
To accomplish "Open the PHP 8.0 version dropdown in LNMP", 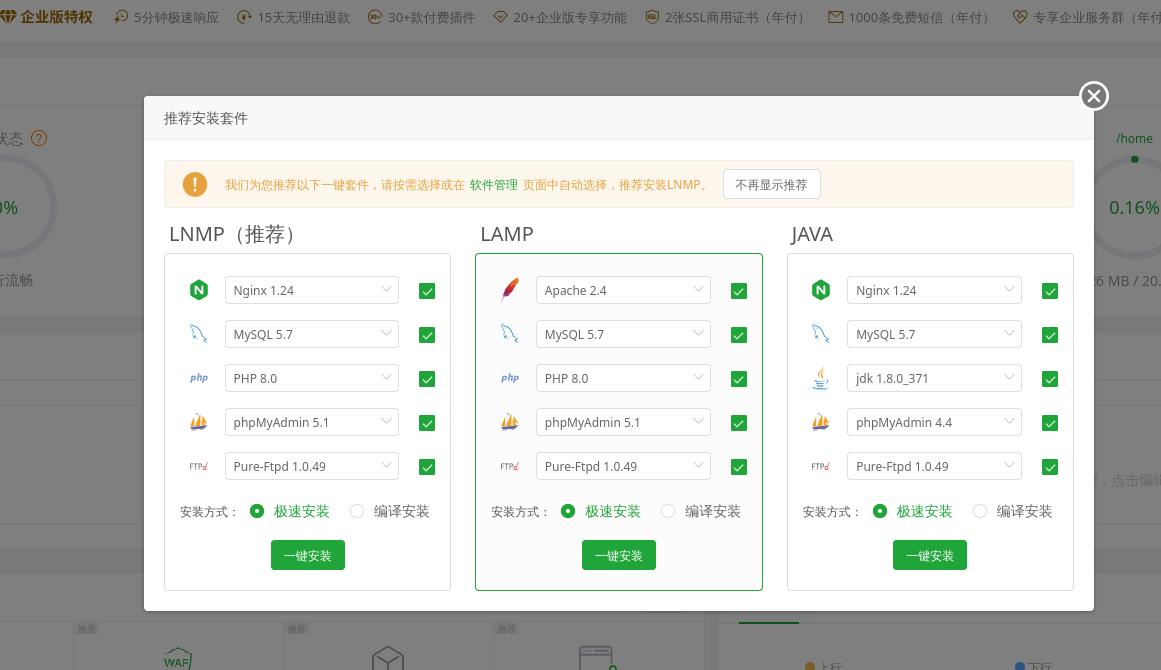I will [x=311, y=378].
